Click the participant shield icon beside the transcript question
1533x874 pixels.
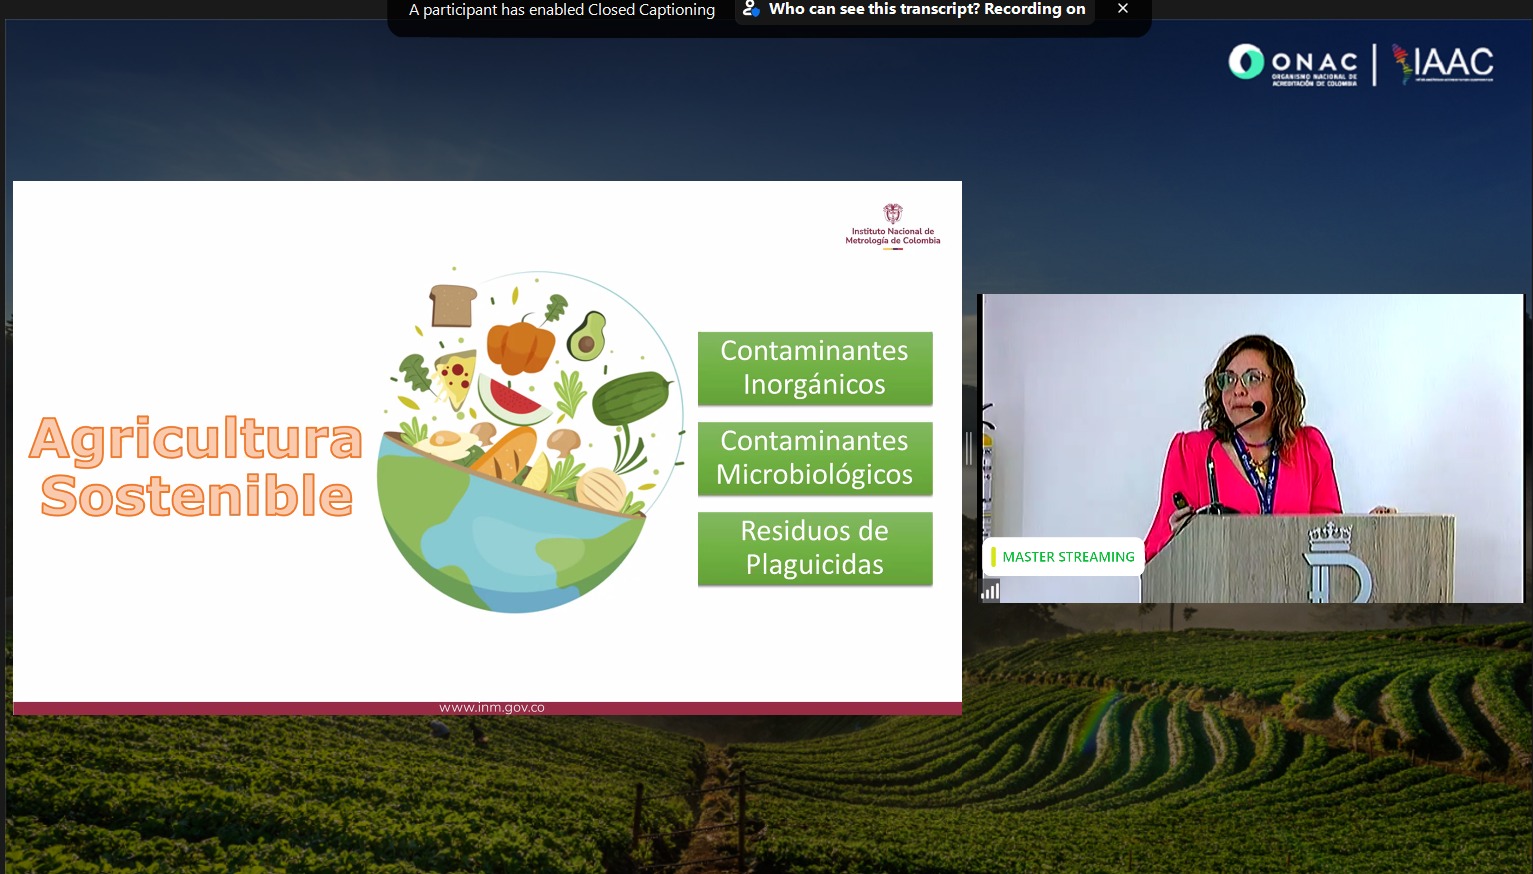coord(751,9)
